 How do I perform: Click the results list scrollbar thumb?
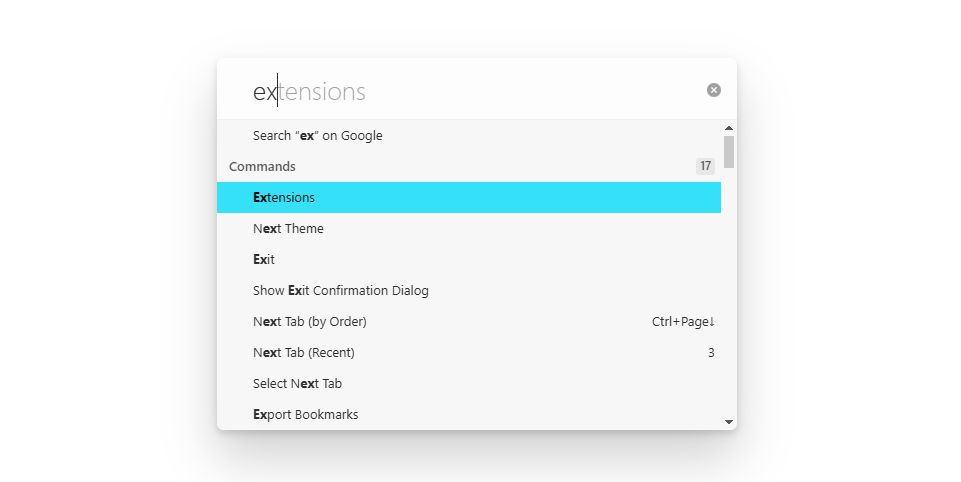coord(729,151)
